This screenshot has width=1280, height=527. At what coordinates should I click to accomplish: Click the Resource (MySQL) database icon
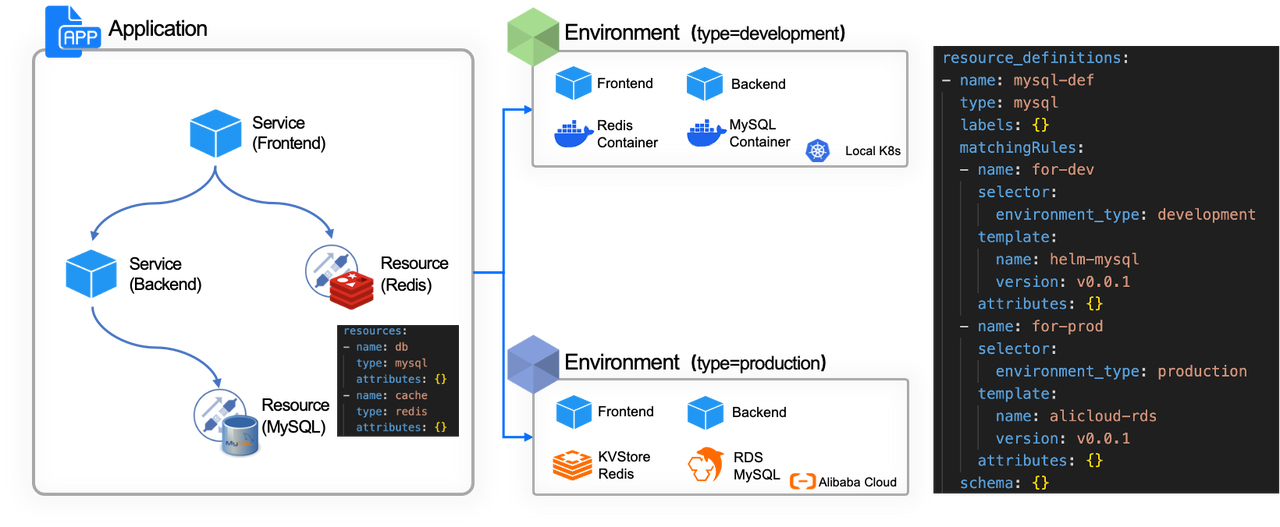pyautogui.click(x=225, y=425)
